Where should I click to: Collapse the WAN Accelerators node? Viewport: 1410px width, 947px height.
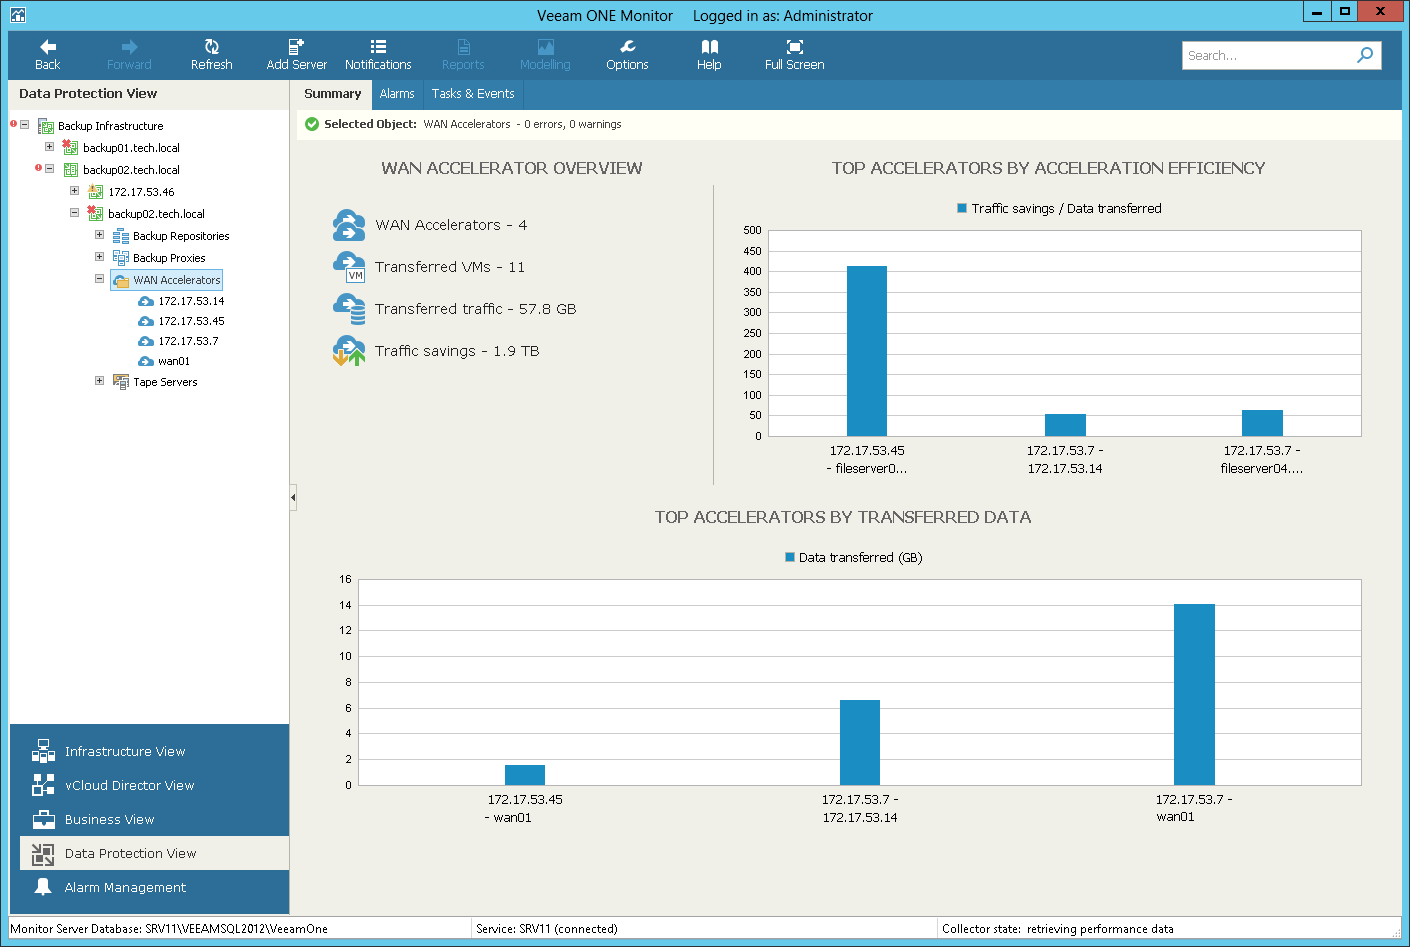pyautogui.click(x=99, y=279)
